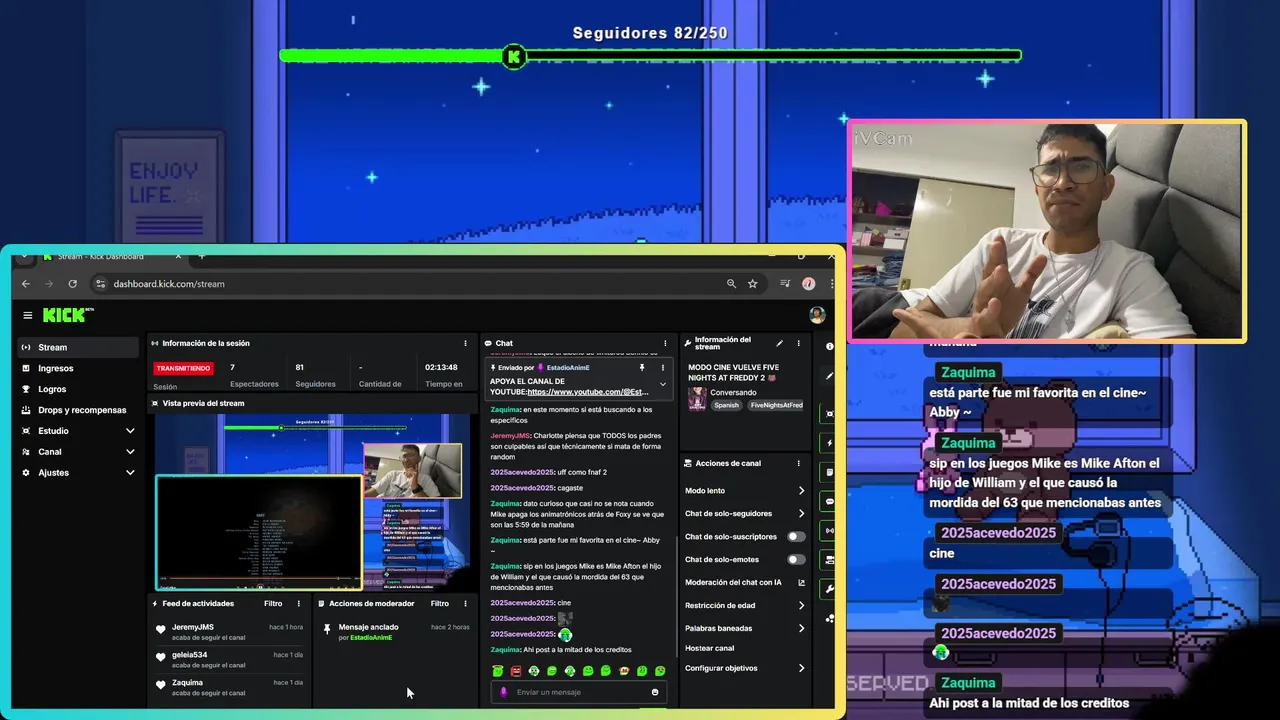Open site info icon in address bar
Viewport: 1280px width, 720px height.
(100, 284)
